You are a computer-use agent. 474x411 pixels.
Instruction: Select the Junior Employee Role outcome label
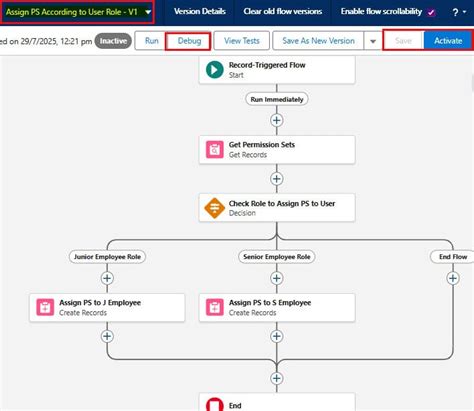pos(107,257)
